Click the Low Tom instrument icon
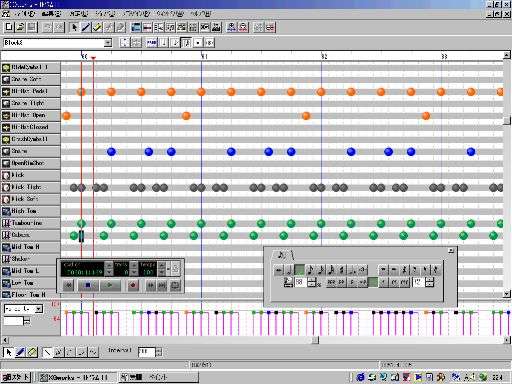The height and width of the screenshot is (384, 512). [x=6, y=283]
